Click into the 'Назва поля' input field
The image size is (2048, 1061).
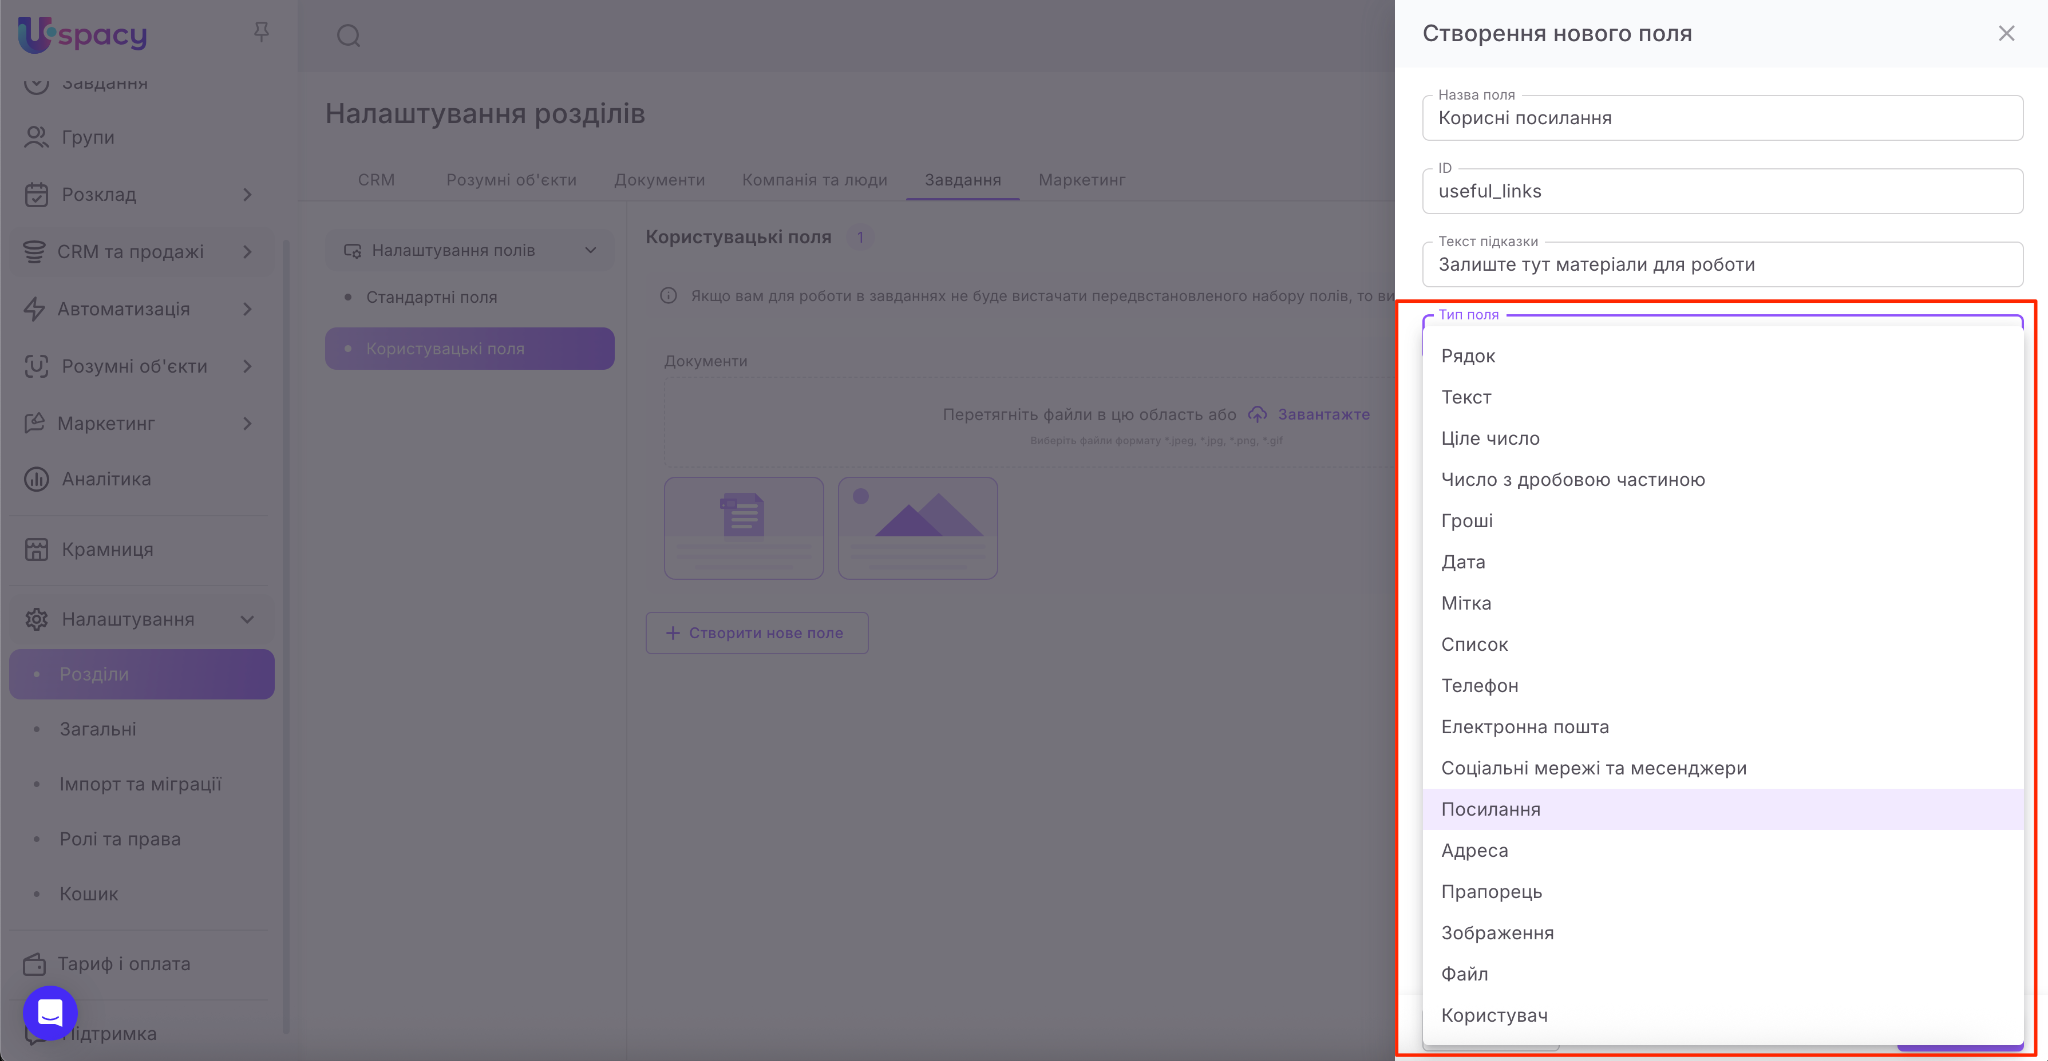click(x=1721, y=119)
